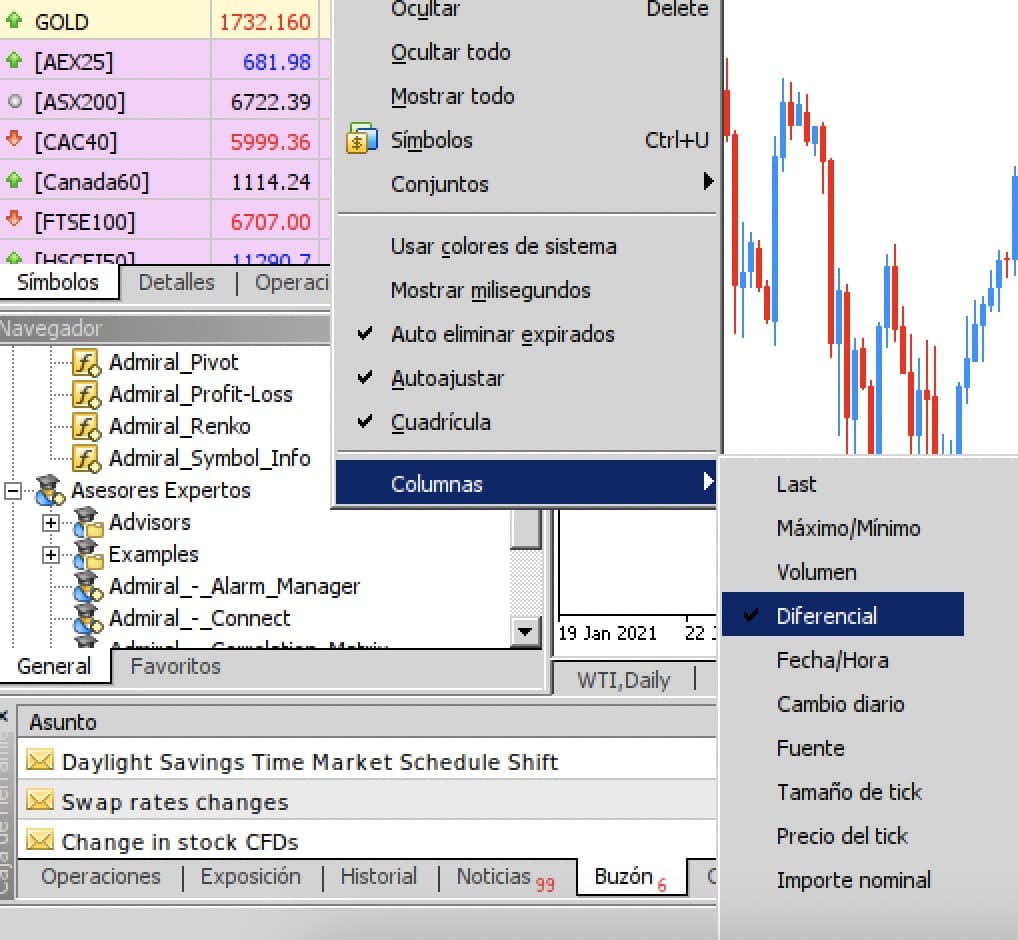The height and width of the screenshot is (940, 1018).
Task: Enable the Last column
Action: (x=843, y=484)
